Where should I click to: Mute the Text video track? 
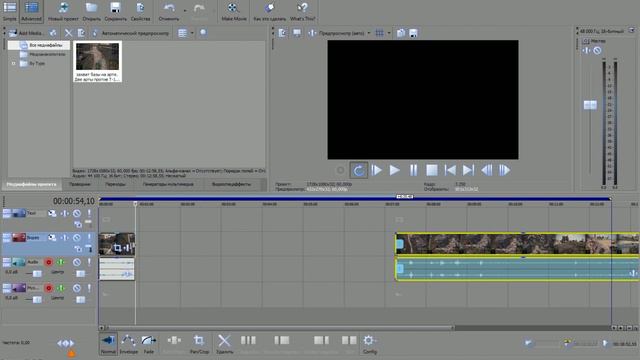coord(77,213)
